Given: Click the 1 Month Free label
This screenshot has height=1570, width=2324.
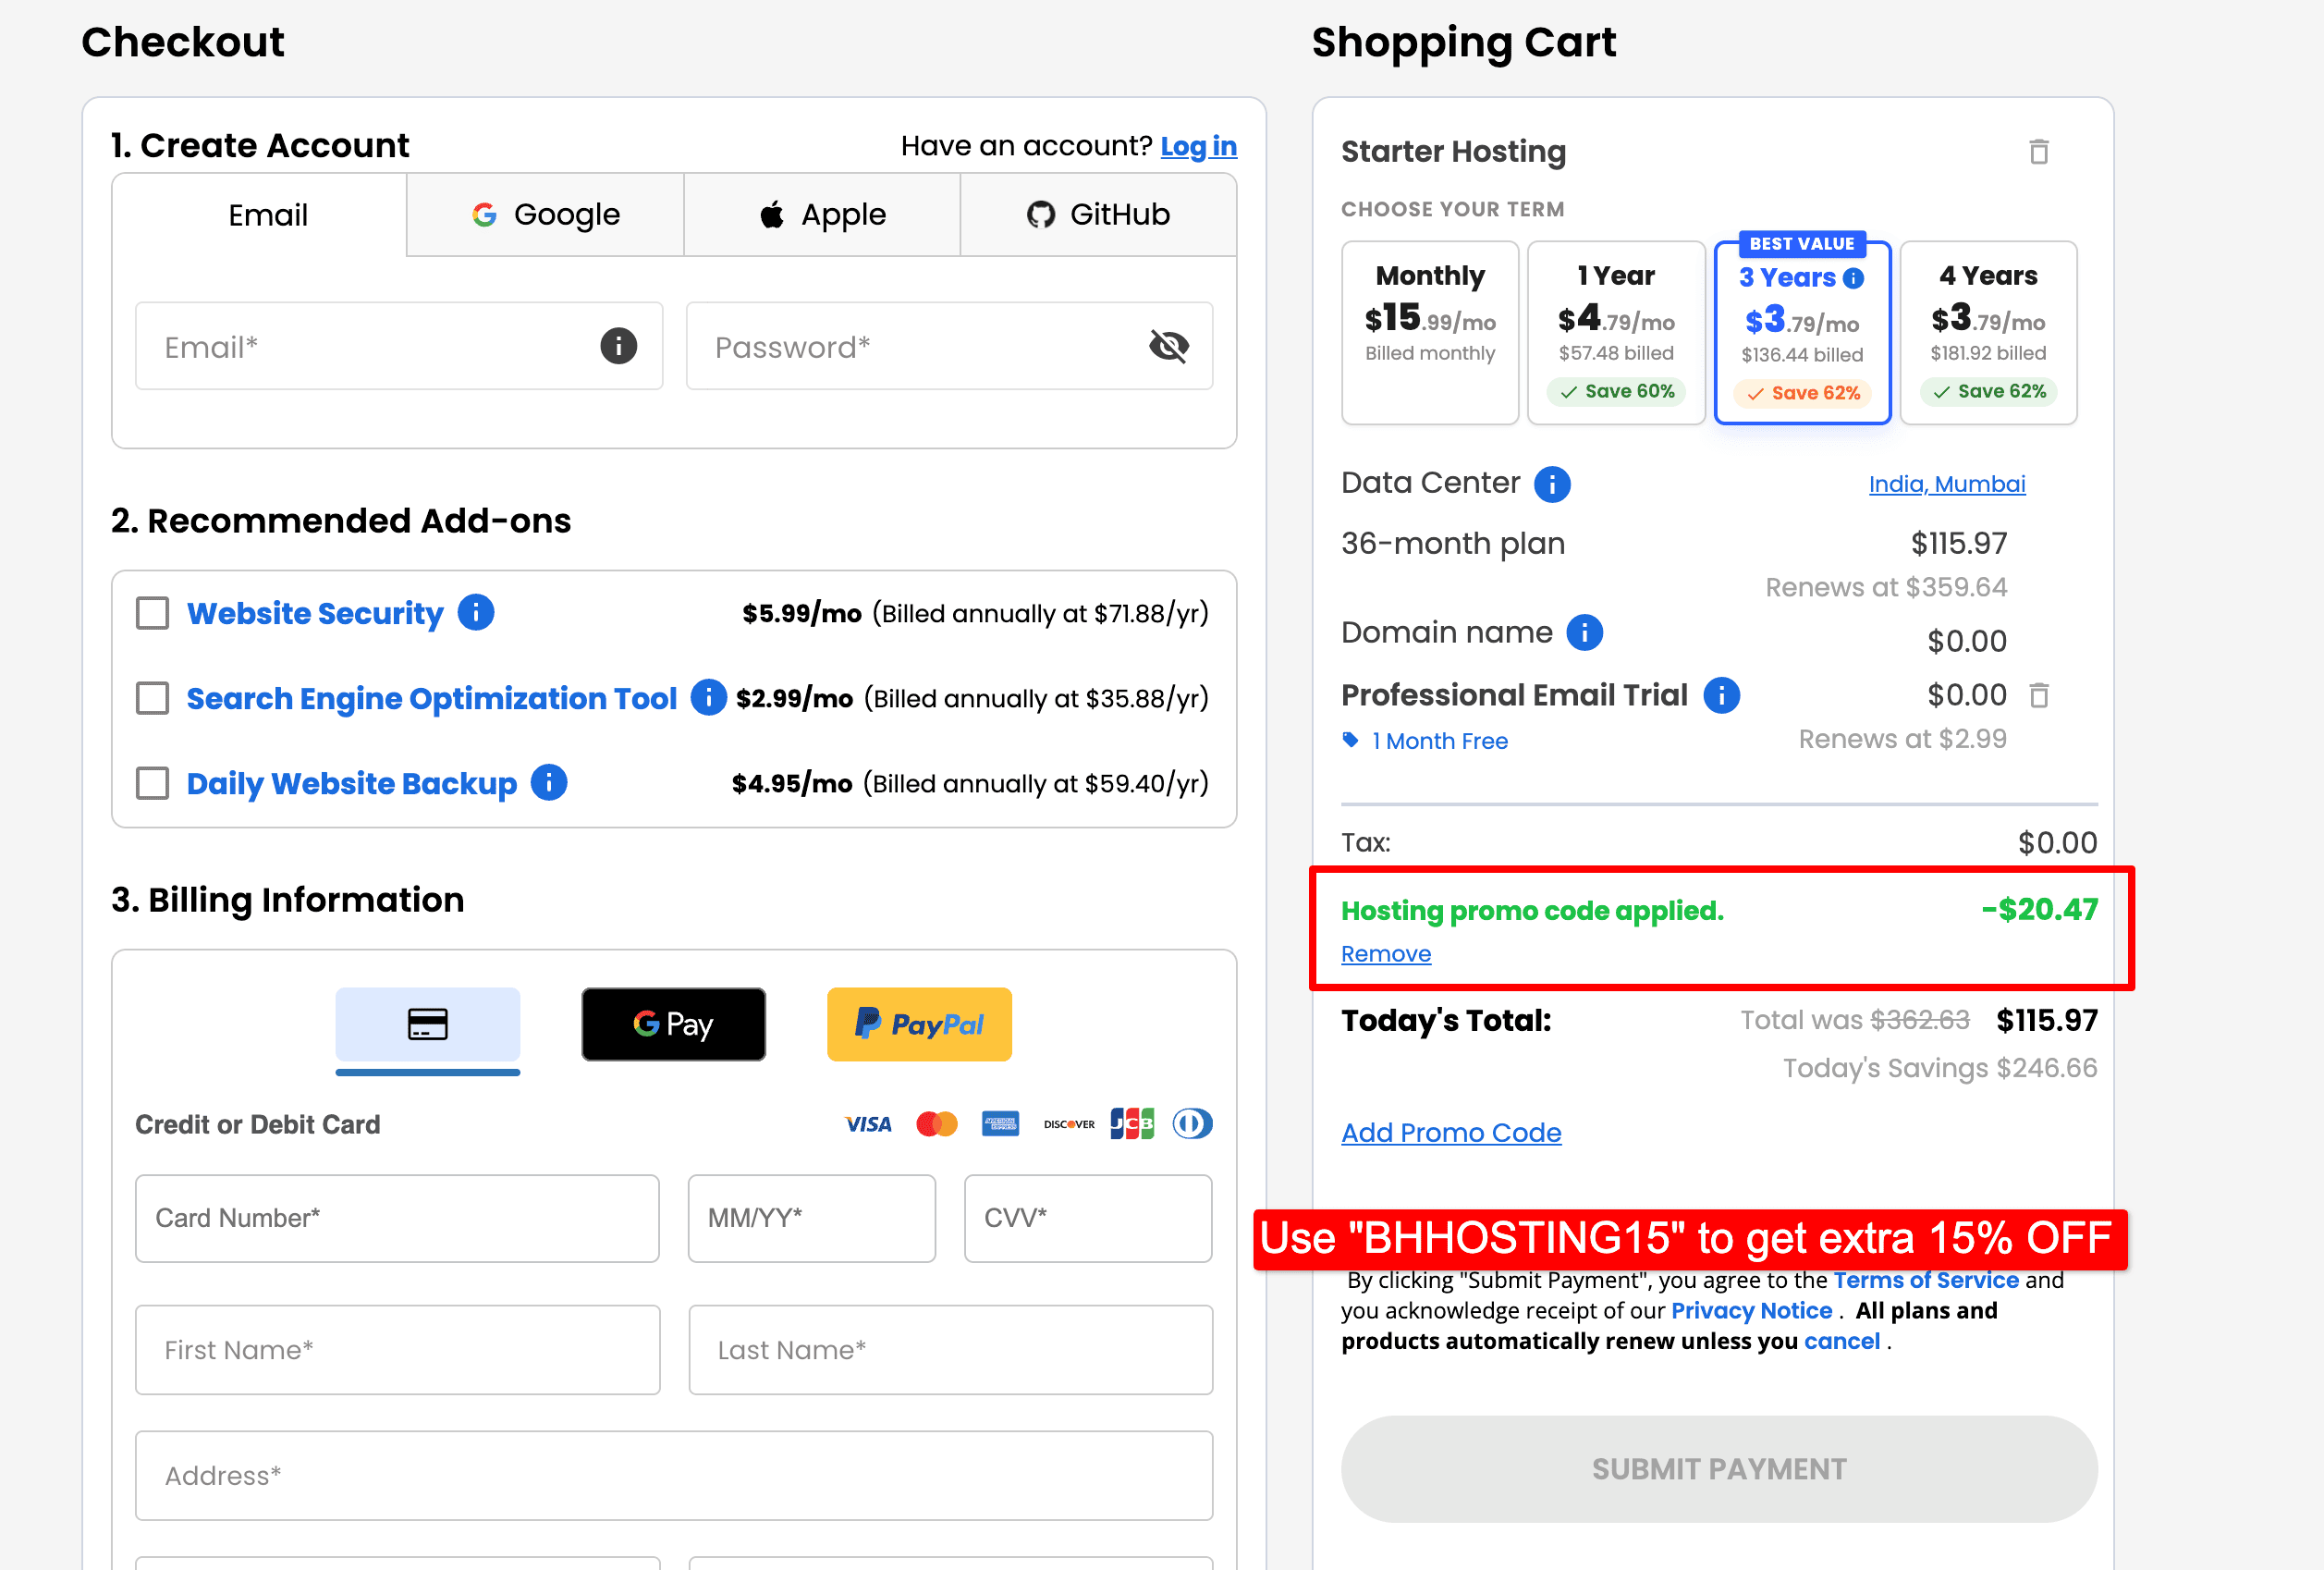Looking at the screenshot, I should (1439, 741).
